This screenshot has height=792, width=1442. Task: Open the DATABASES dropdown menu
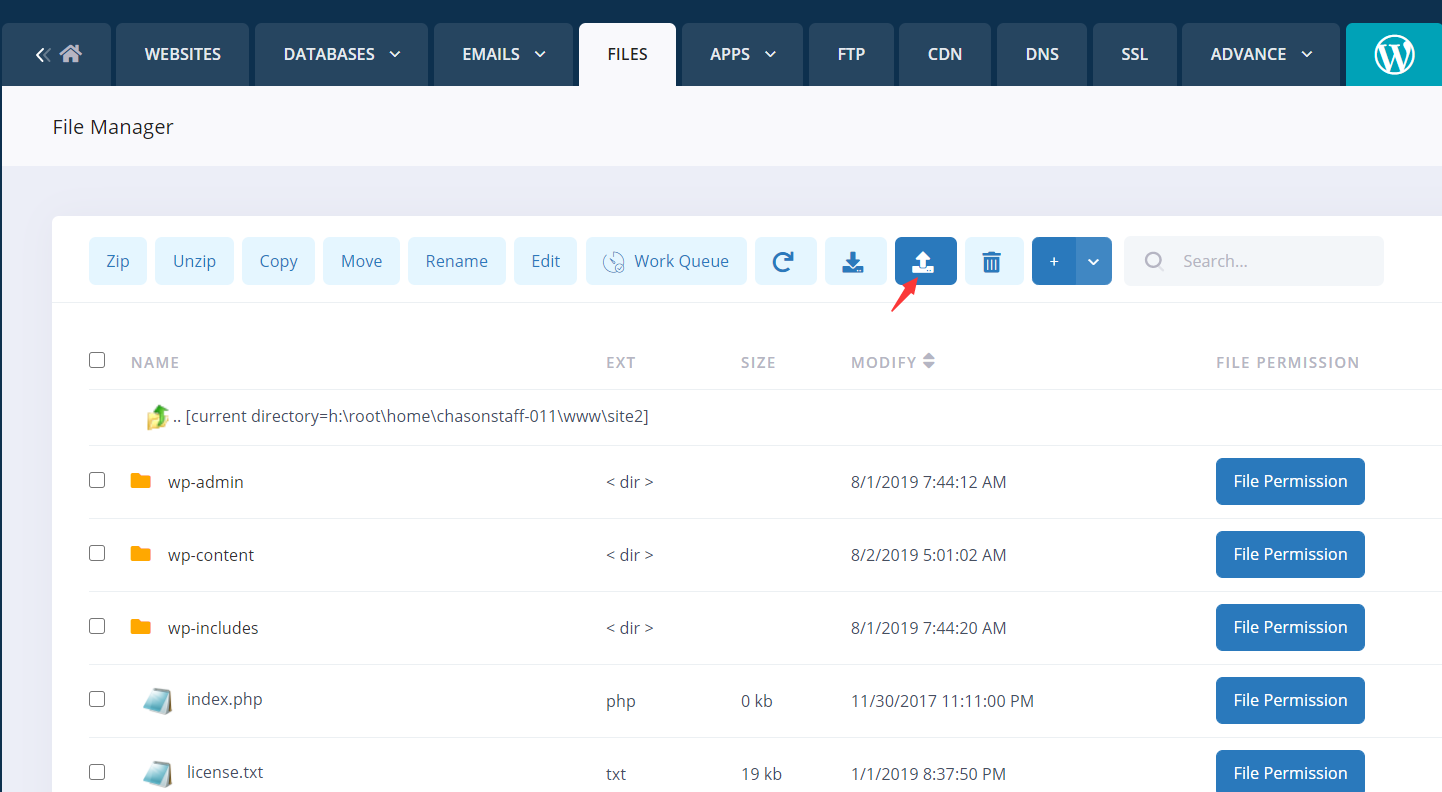click(340, 54)
